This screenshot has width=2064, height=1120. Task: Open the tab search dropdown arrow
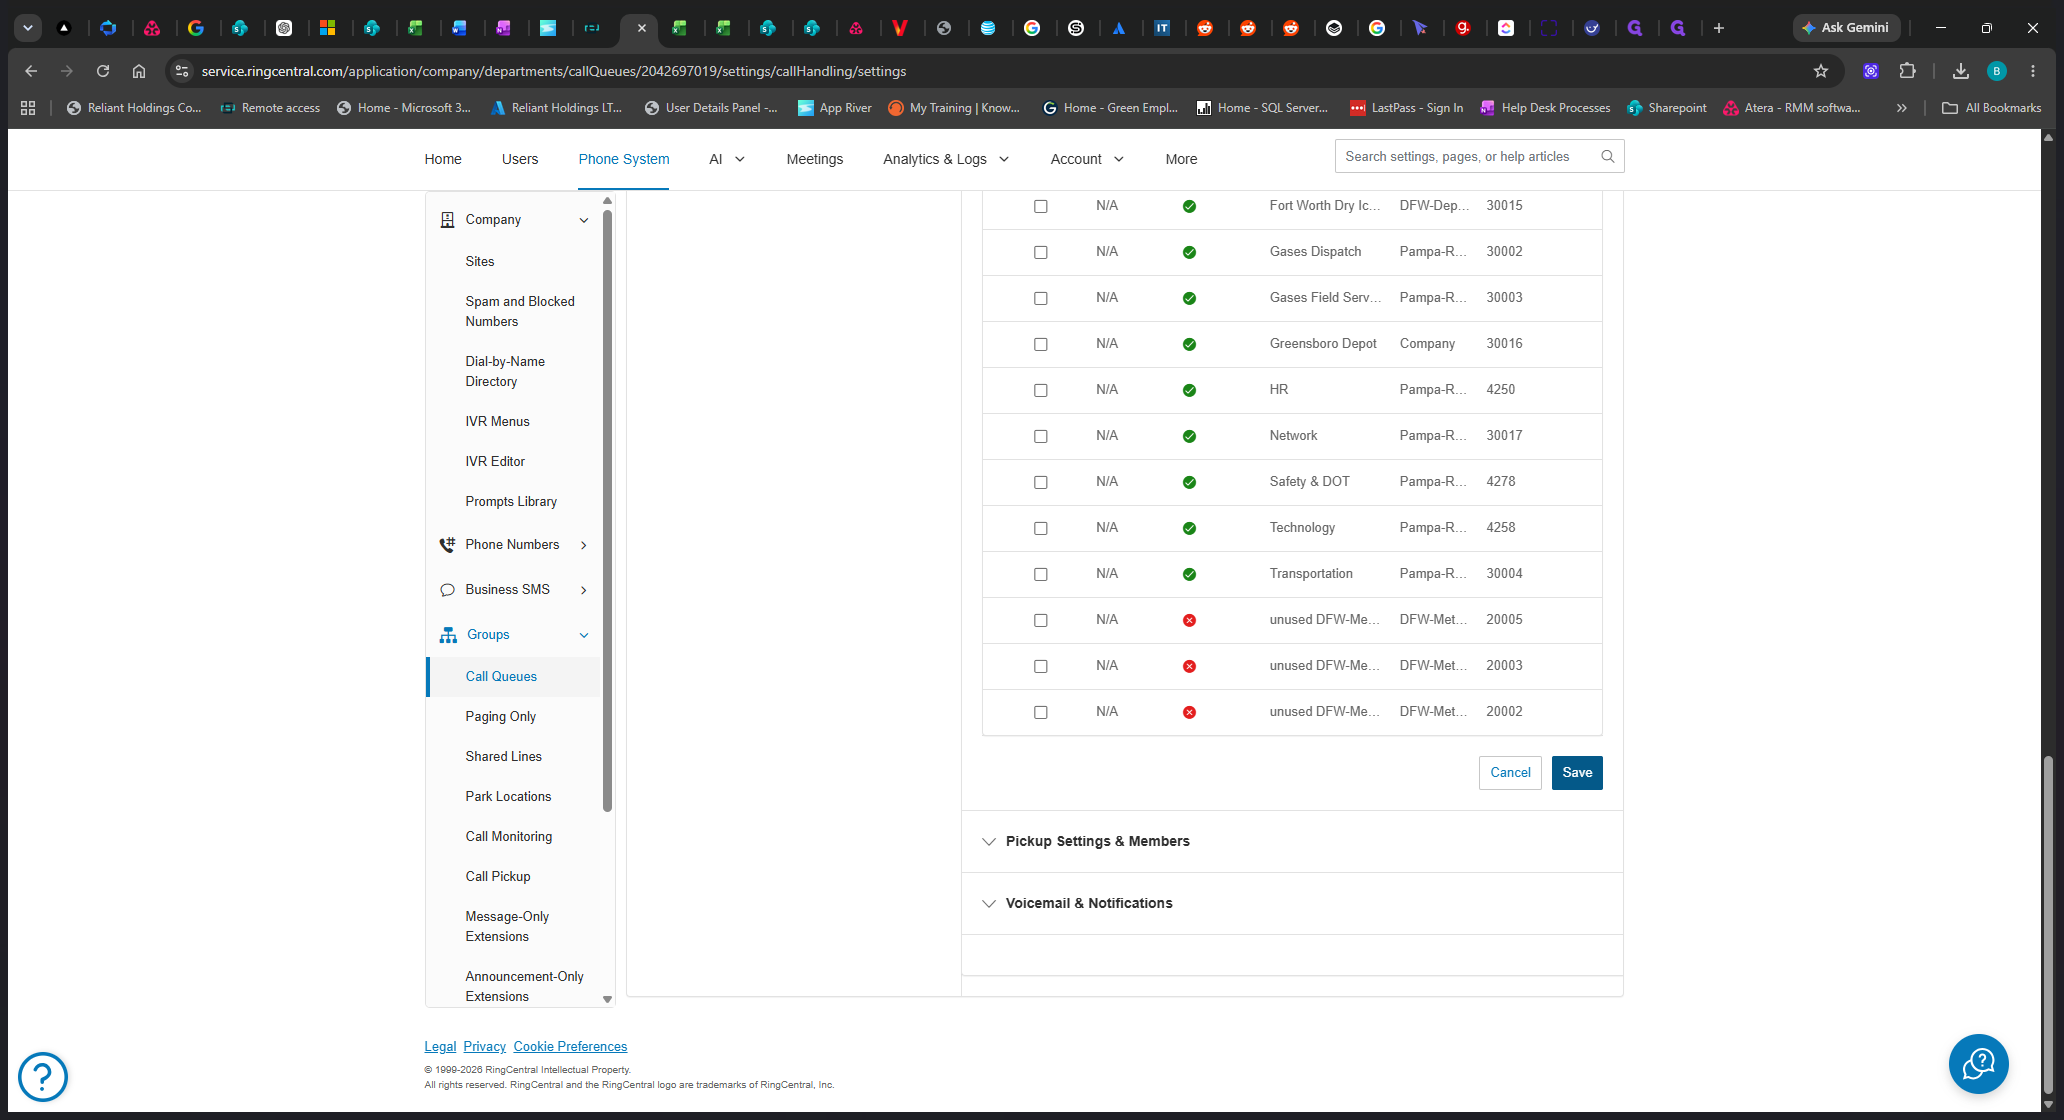tap(28, 28)
